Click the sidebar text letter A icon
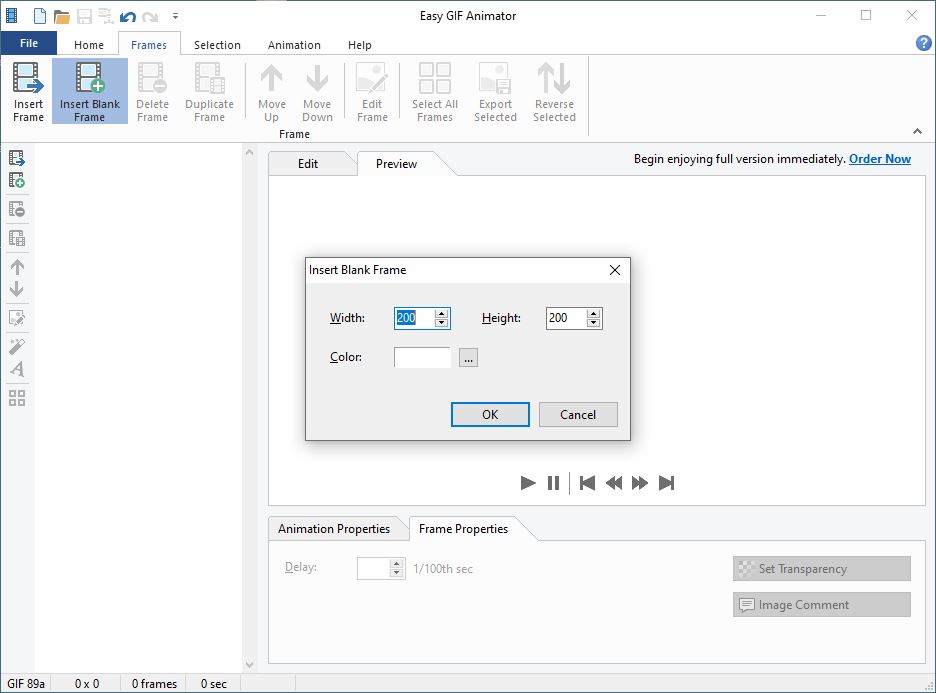The height and width of the screenshot is (693, 936). pyautogui.click(x=17, y=369)
